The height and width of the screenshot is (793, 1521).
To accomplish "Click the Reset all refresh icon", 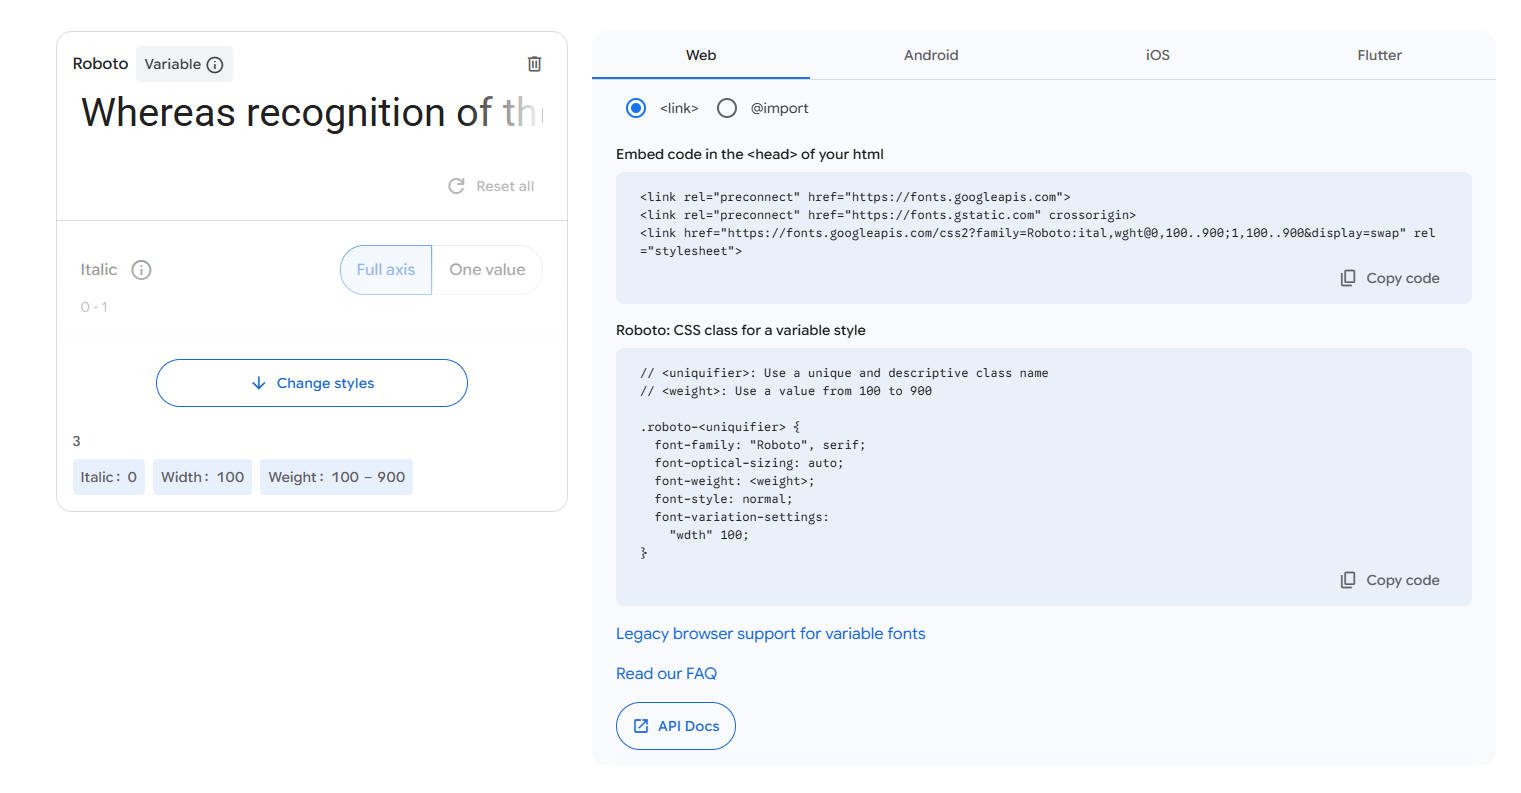I will (457, 186).
